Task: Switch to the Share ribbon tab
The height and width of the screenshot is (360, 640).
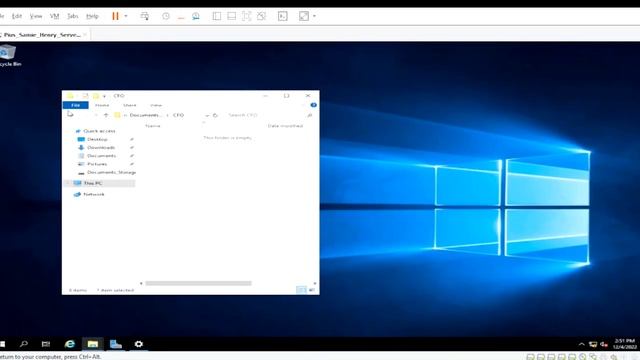Action: tap(129, 105)
